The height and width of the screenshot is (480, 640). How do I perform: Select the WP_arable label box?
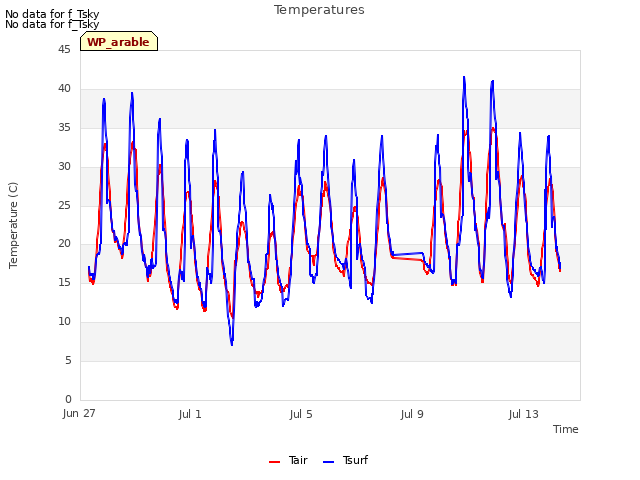click(x=119, y=41)
